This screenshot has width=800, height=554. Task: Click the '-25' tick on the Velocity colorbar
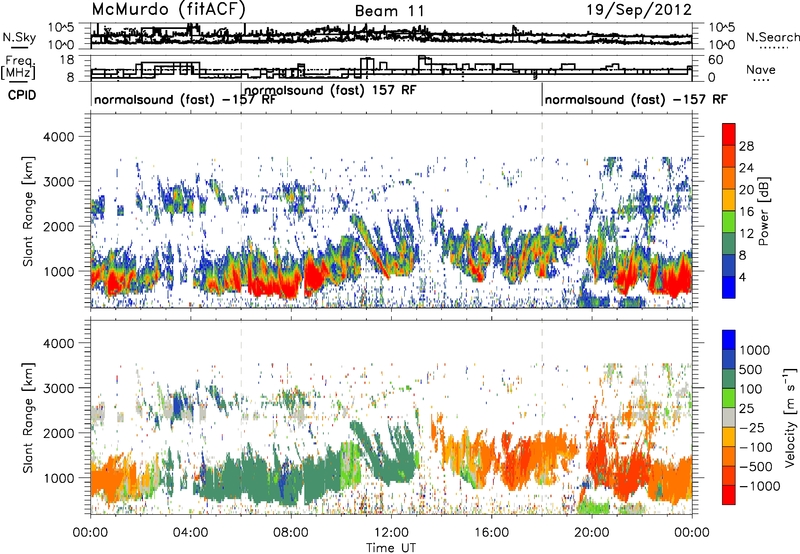coord(753,427)
